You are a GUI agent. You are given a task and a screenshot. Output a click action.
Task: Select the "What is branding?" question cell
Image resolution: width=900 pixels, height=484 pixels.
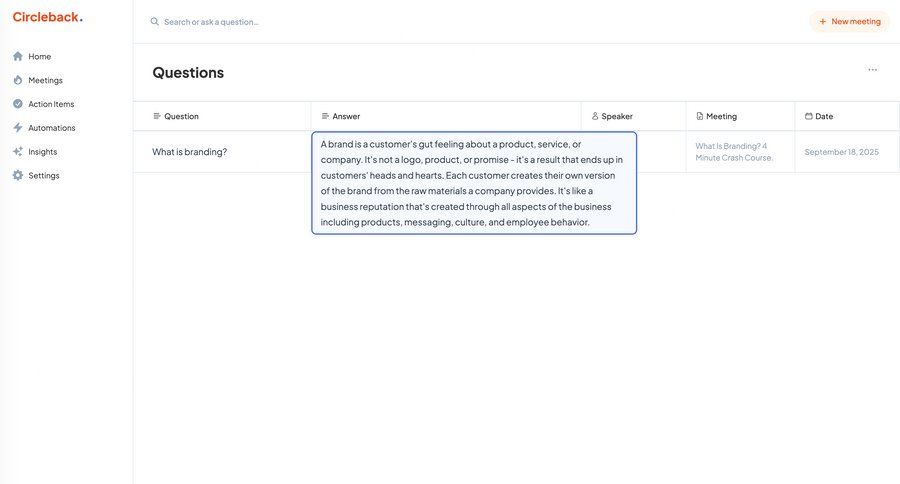coord(190,152)
